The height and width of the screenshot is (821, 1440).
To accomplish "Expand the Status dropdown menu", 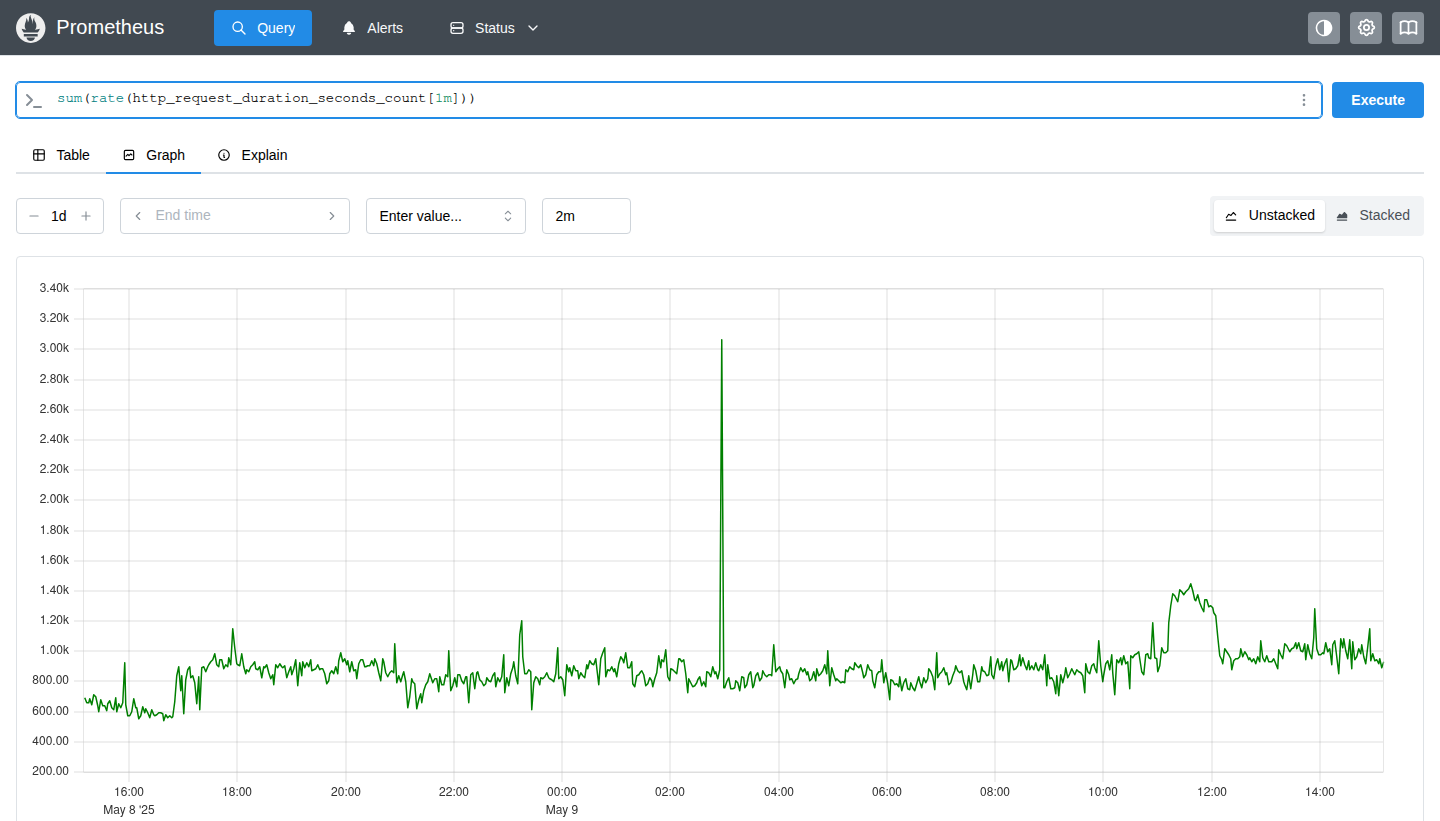I will (x=494, y=28).
